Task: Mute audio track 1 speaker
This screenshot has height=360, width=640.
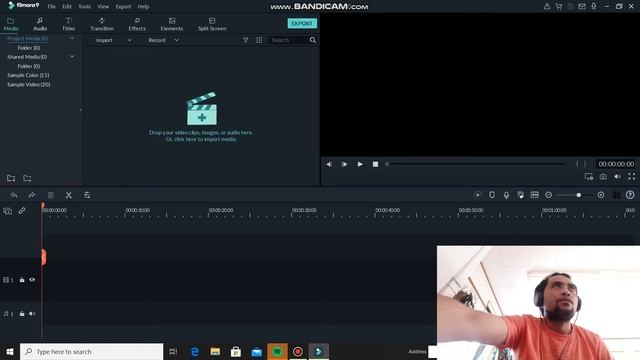Action: tap(32, 314)
